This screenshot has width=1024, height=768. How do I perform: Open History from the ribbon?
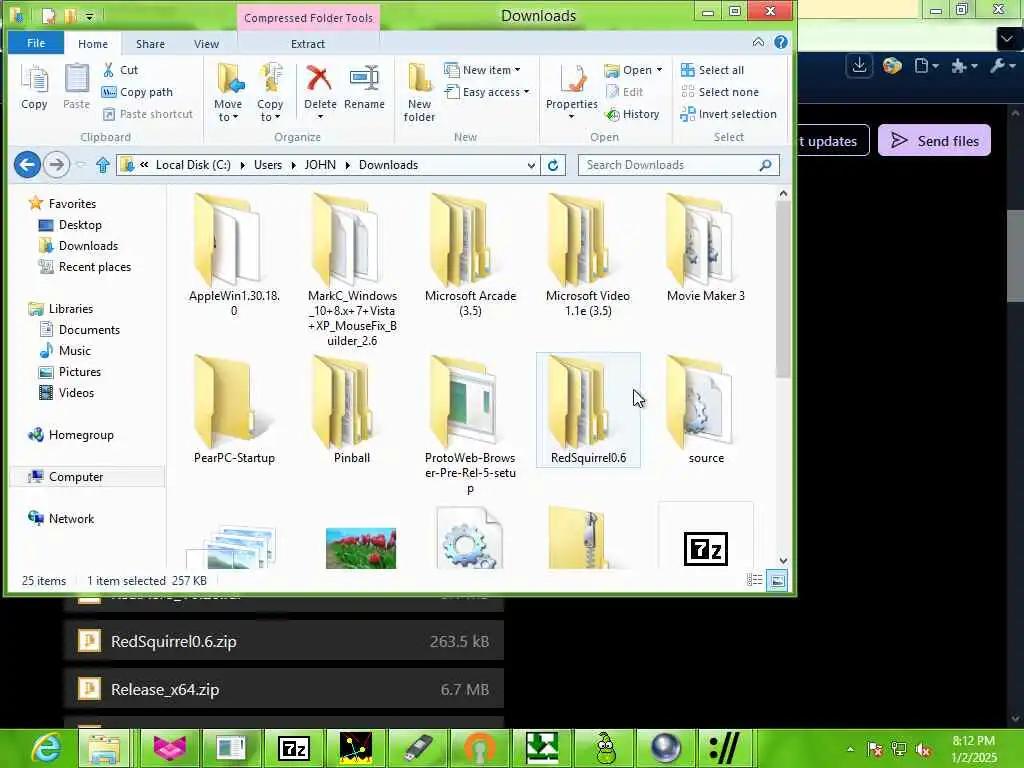632,114
